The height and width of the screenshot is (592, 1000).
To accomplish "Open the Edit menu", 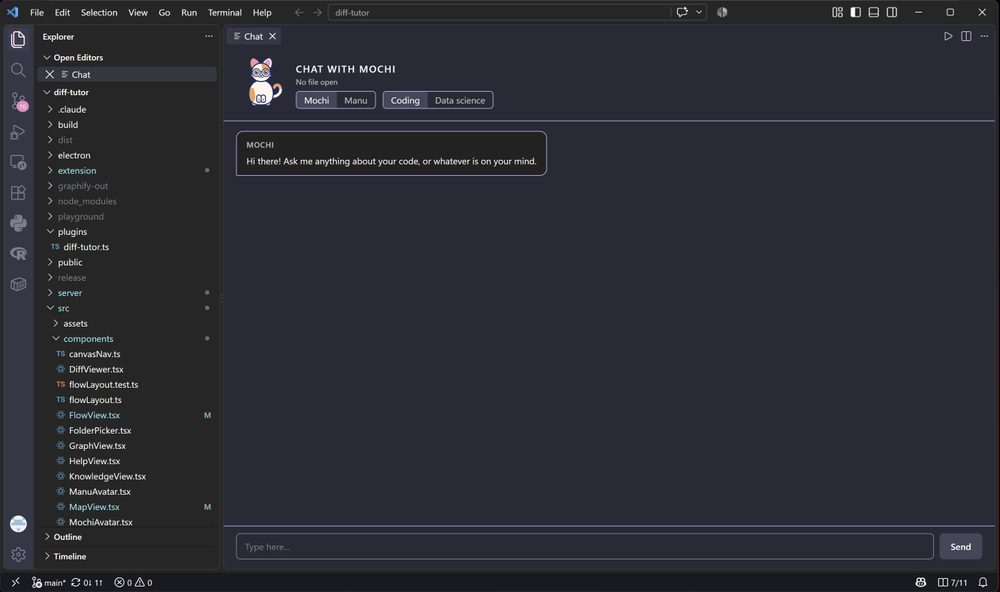I will tap(62, 12).
